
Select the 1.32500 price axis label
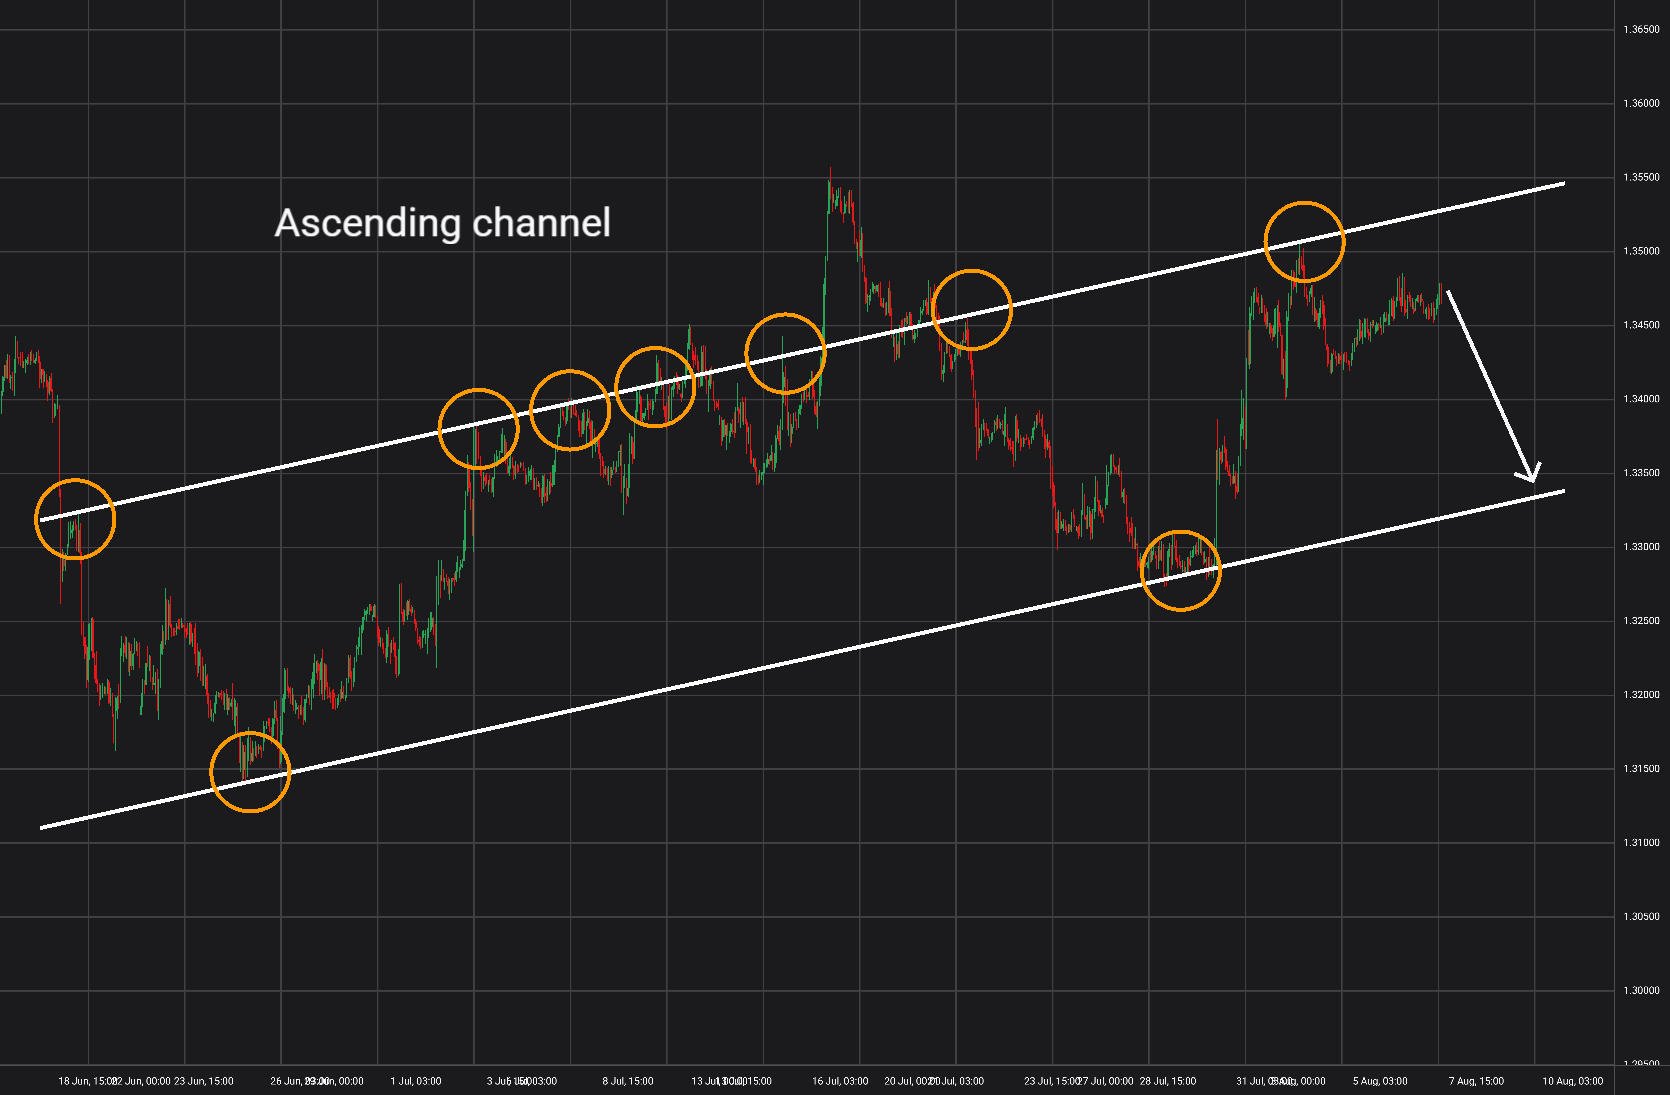1641,622
